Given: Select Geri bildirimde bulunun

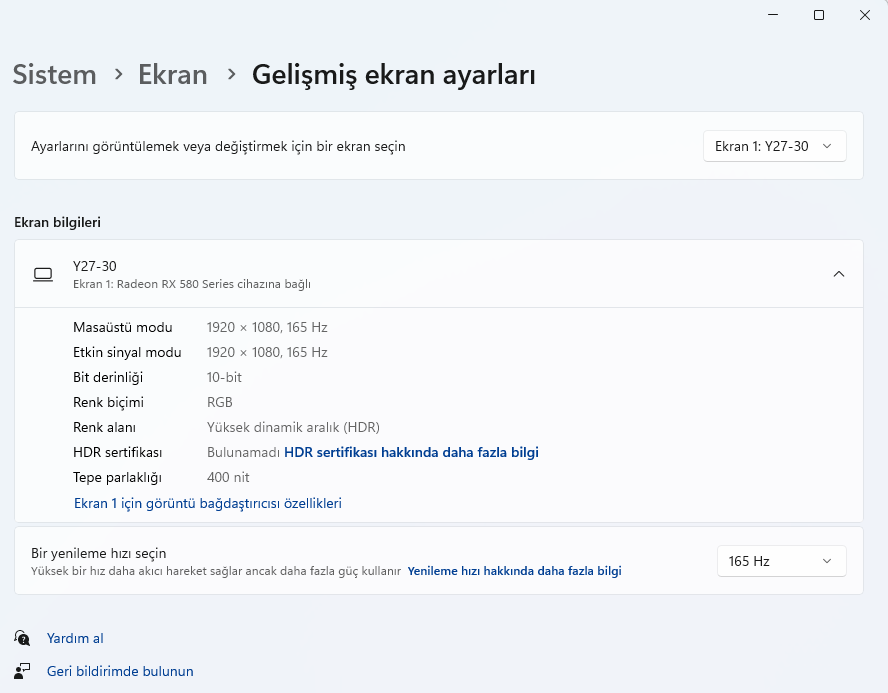Looking at the screenshot, I should pyautogui.click(x=120, y=671).
